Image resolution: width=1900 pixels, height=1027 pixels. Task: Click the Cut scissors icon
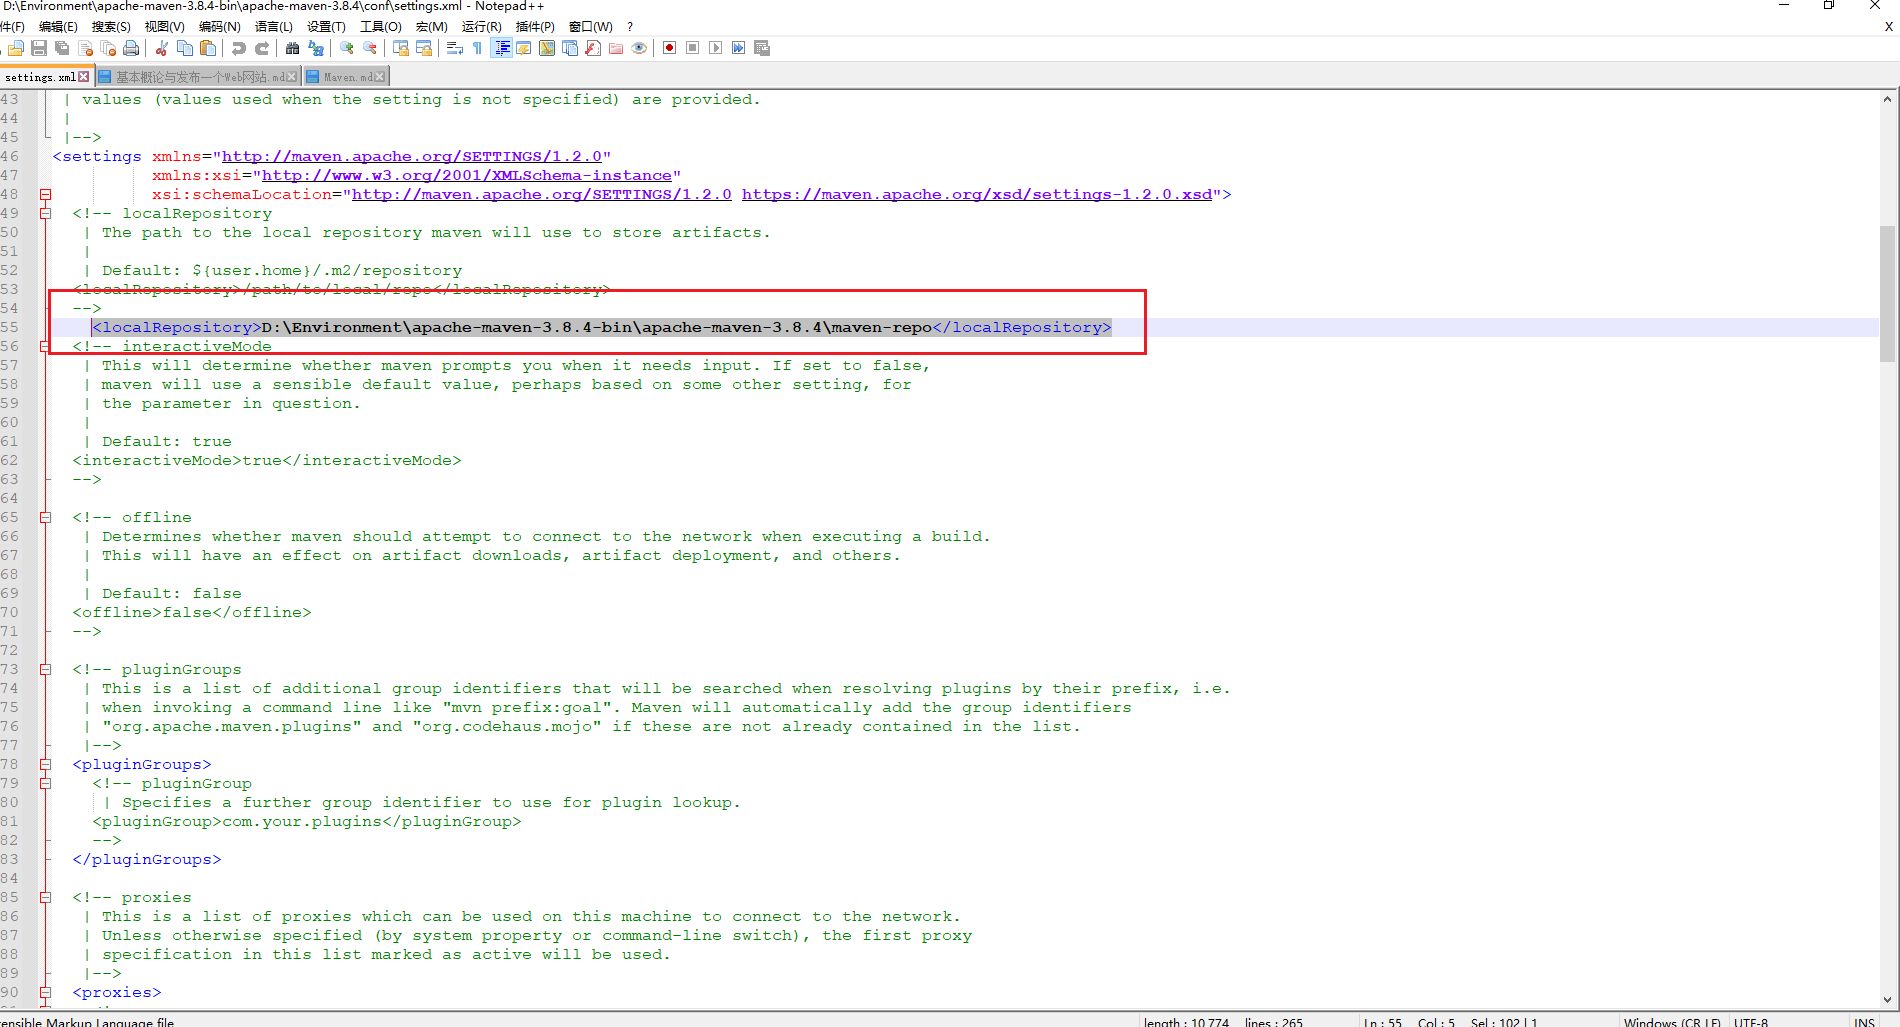click(x=161, y=48)
